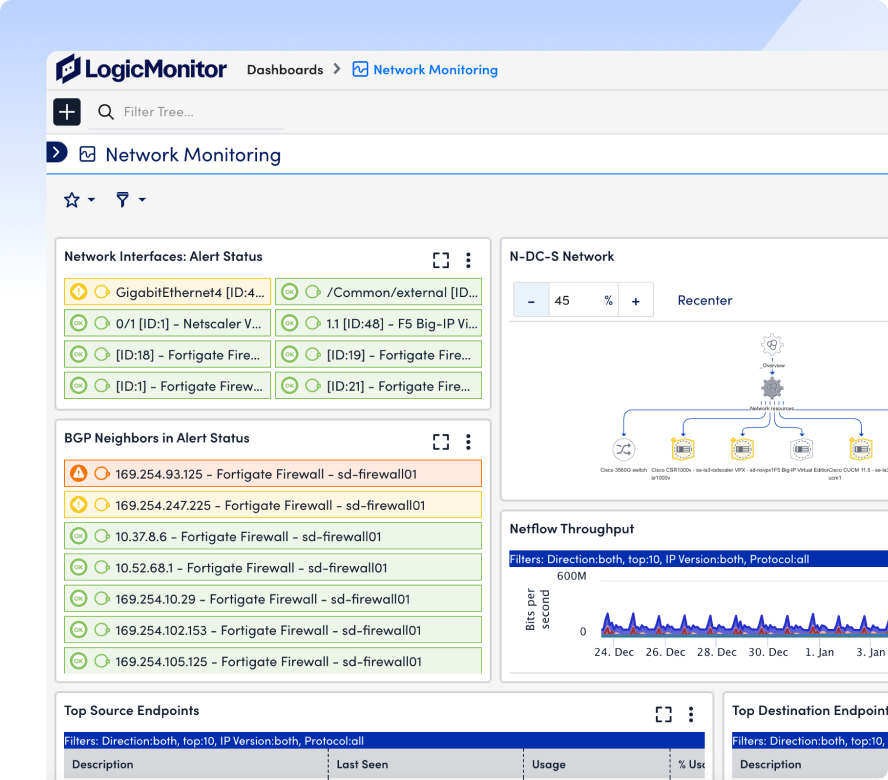Click the LogicMonitor logo

141,69
